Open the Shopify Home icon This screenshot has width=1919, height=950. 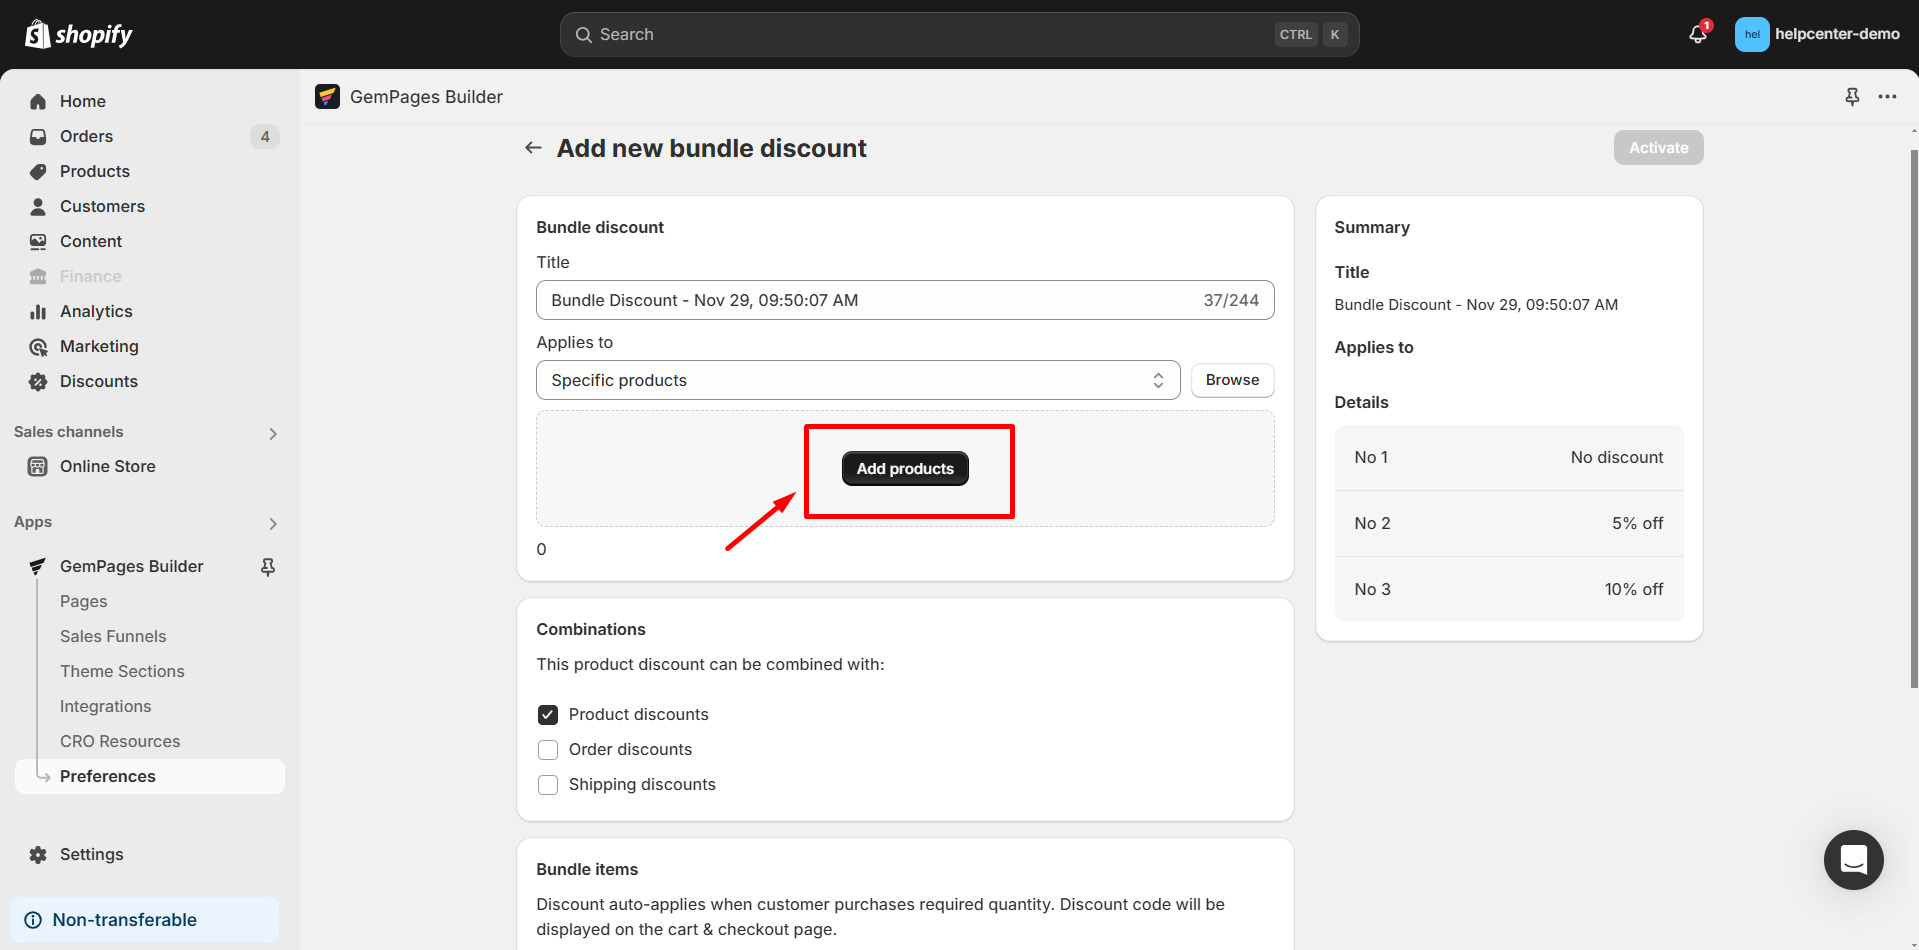coord(37,101)
